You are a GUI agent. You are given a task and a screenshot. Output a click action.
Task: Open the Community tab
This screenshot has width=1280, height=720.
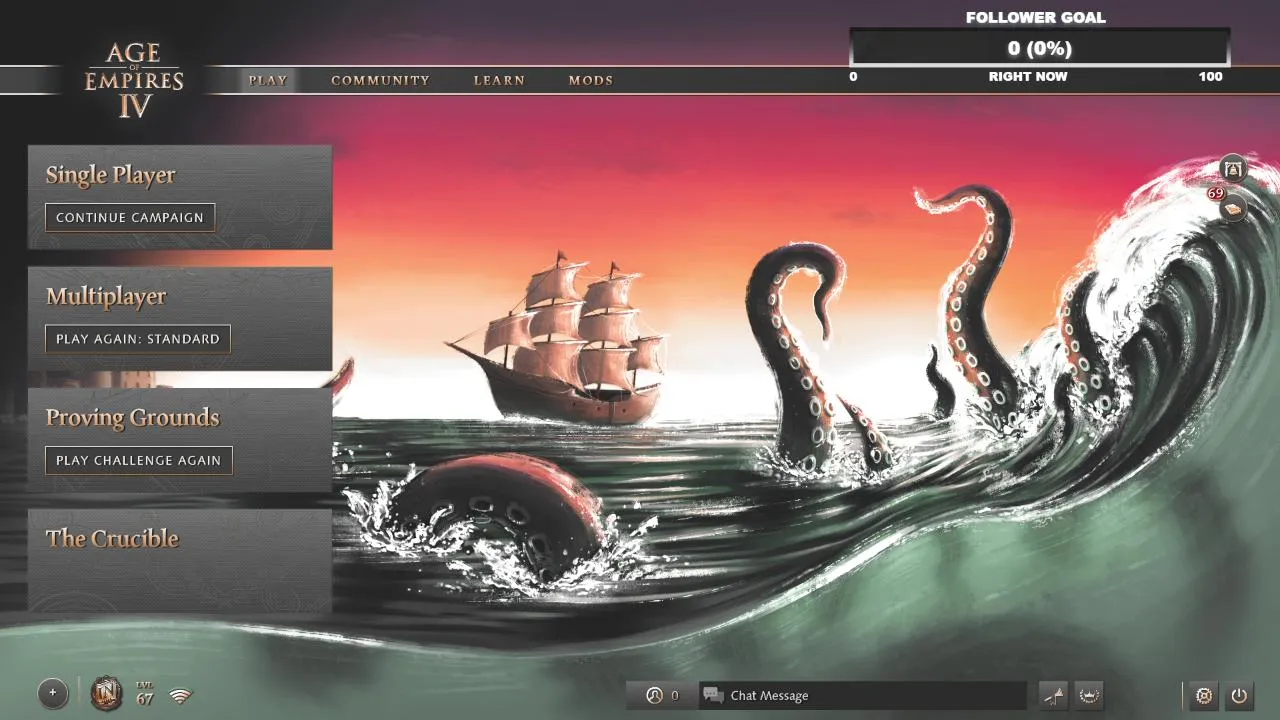click(x=380, y=80)
